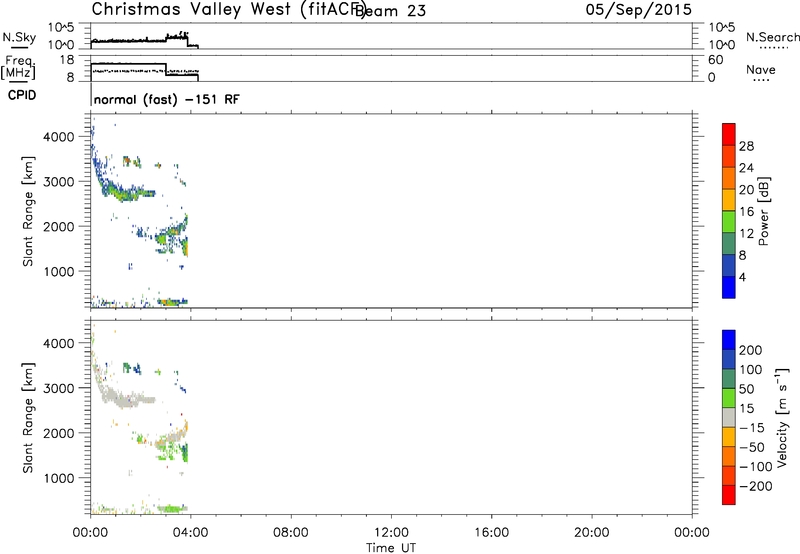Click the 'Time UT' axis title
The width and height of the screenshot is (800, 554).
pos(391,548)
